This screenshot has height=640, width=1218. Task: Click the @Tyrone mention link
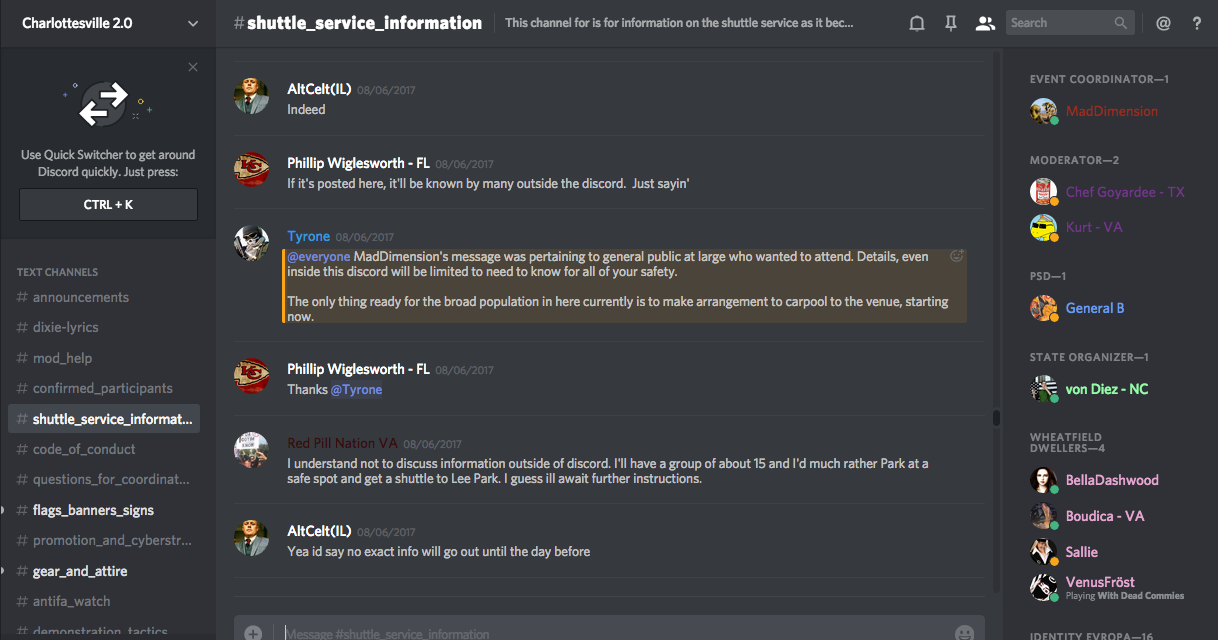(x=357, y=389)
